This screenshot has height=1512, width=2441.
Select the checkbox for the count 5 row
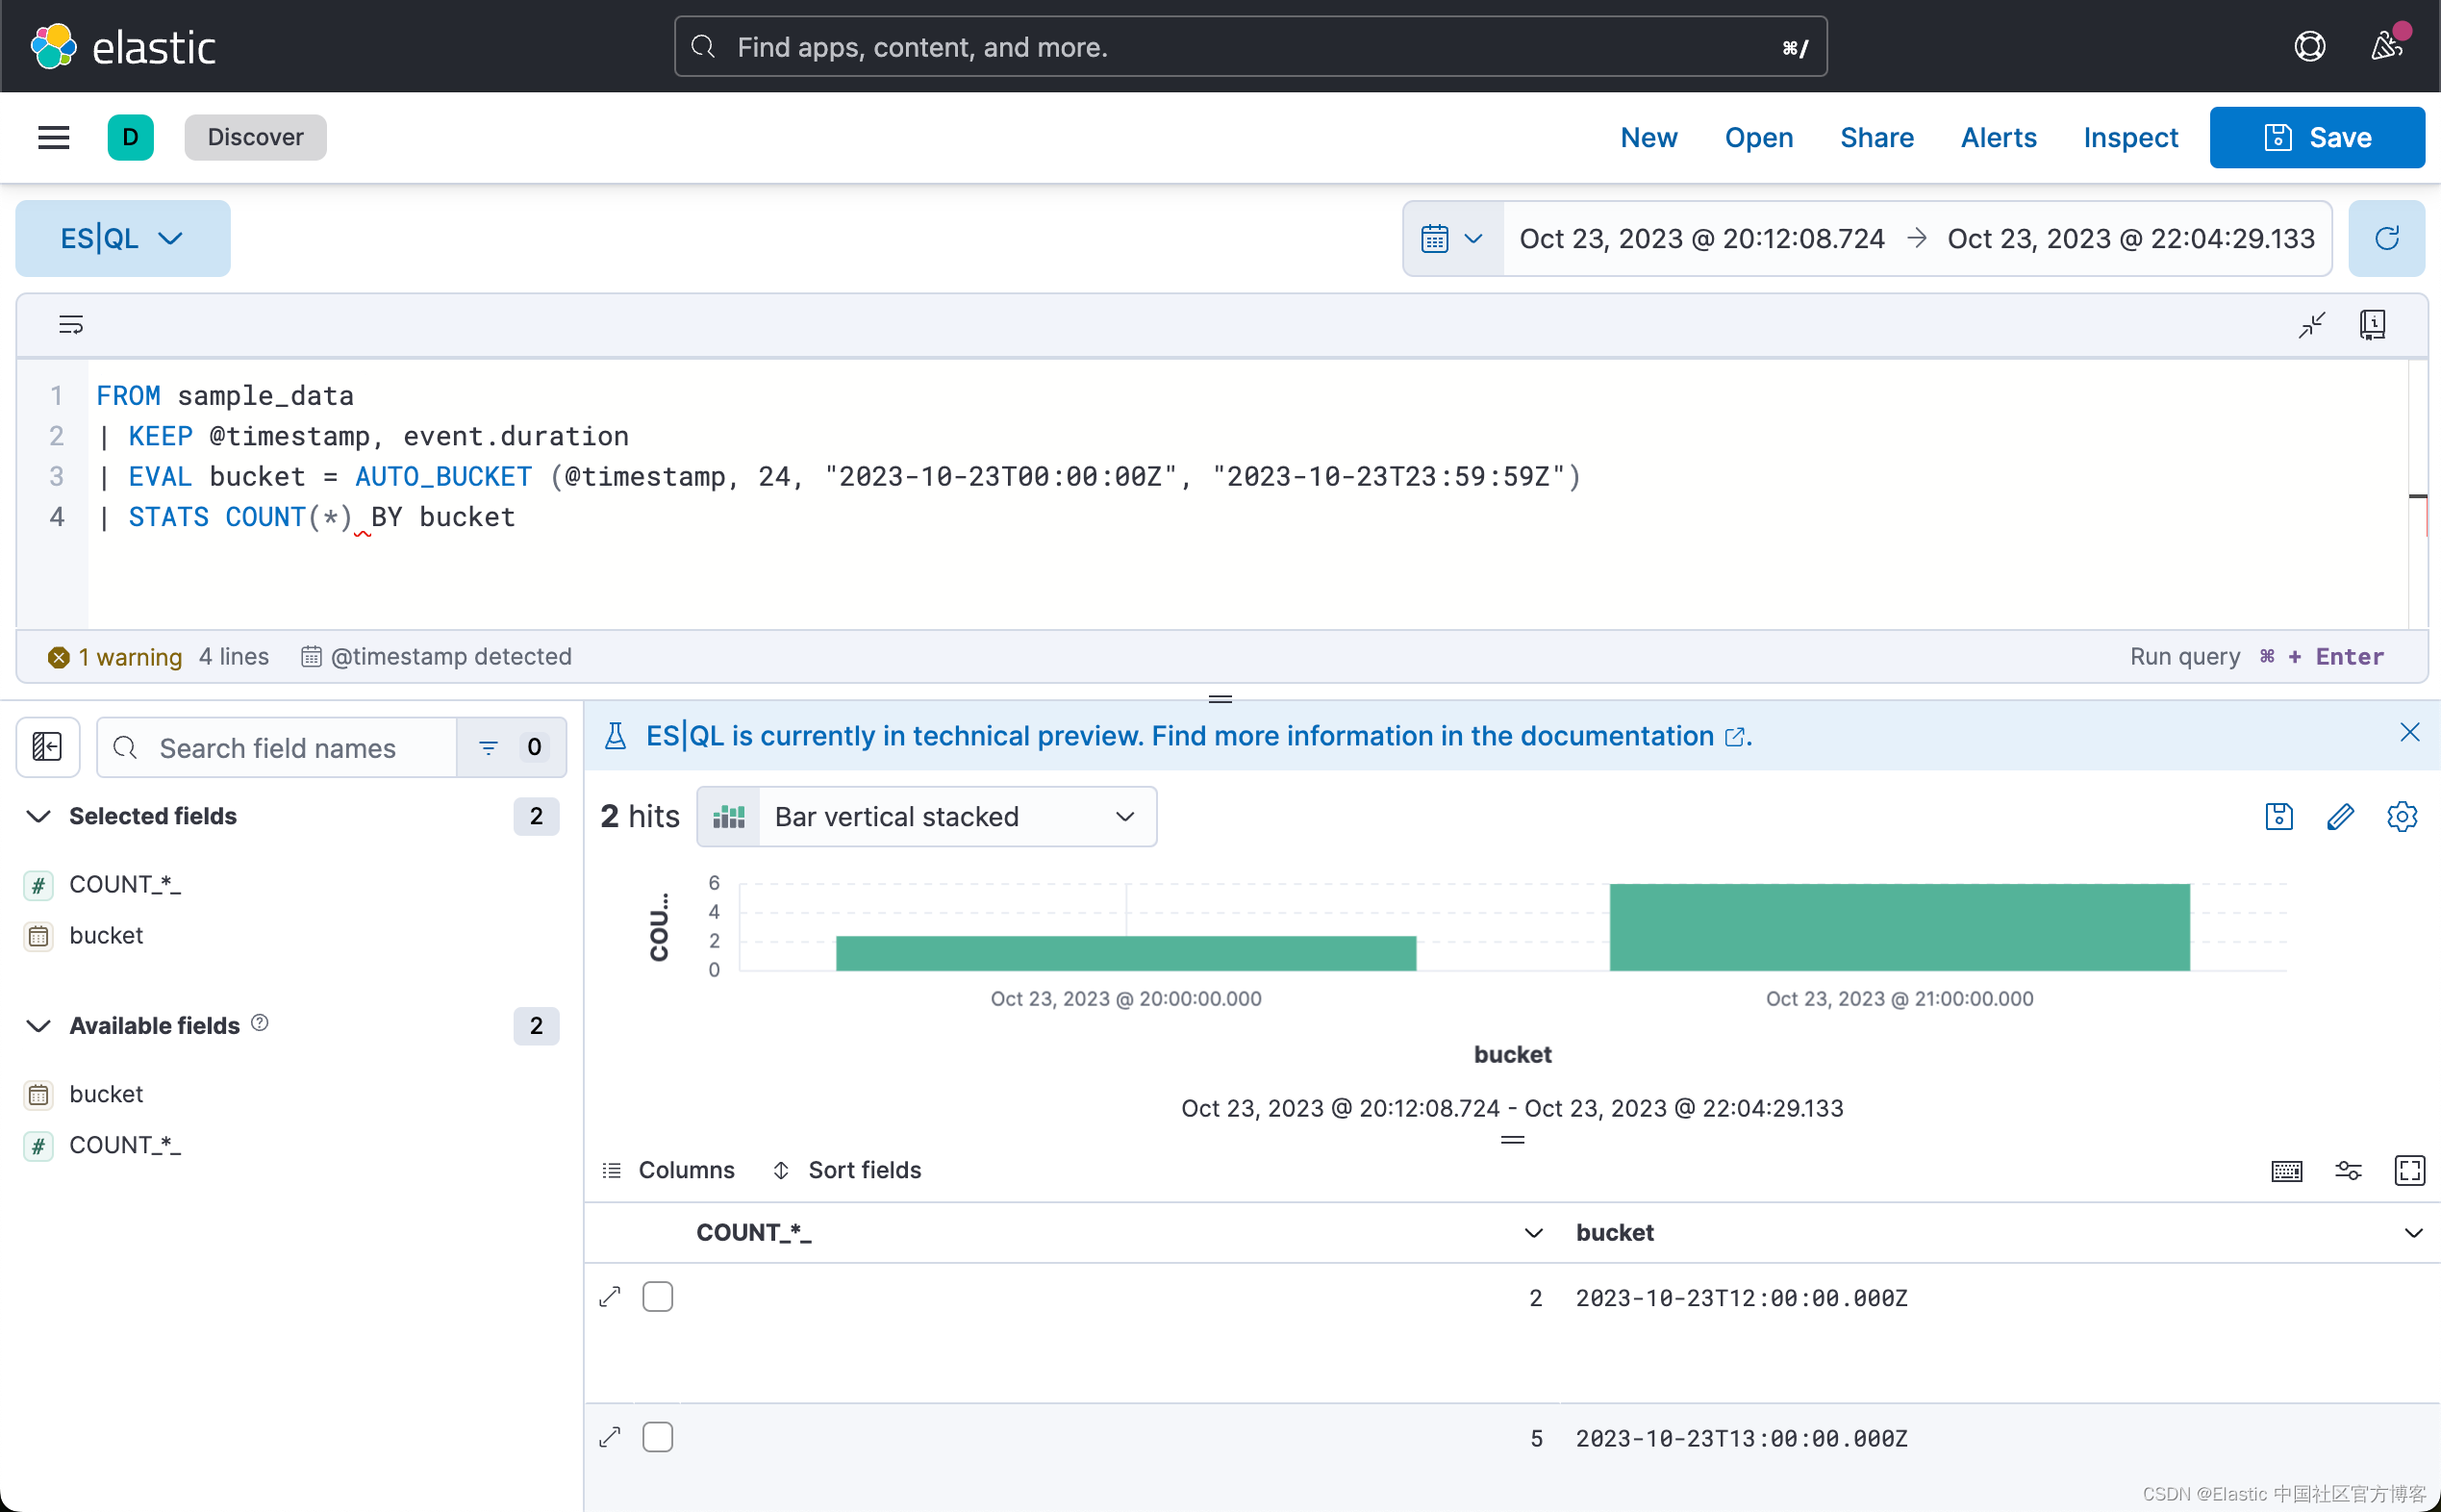[x=657, y=1437]
